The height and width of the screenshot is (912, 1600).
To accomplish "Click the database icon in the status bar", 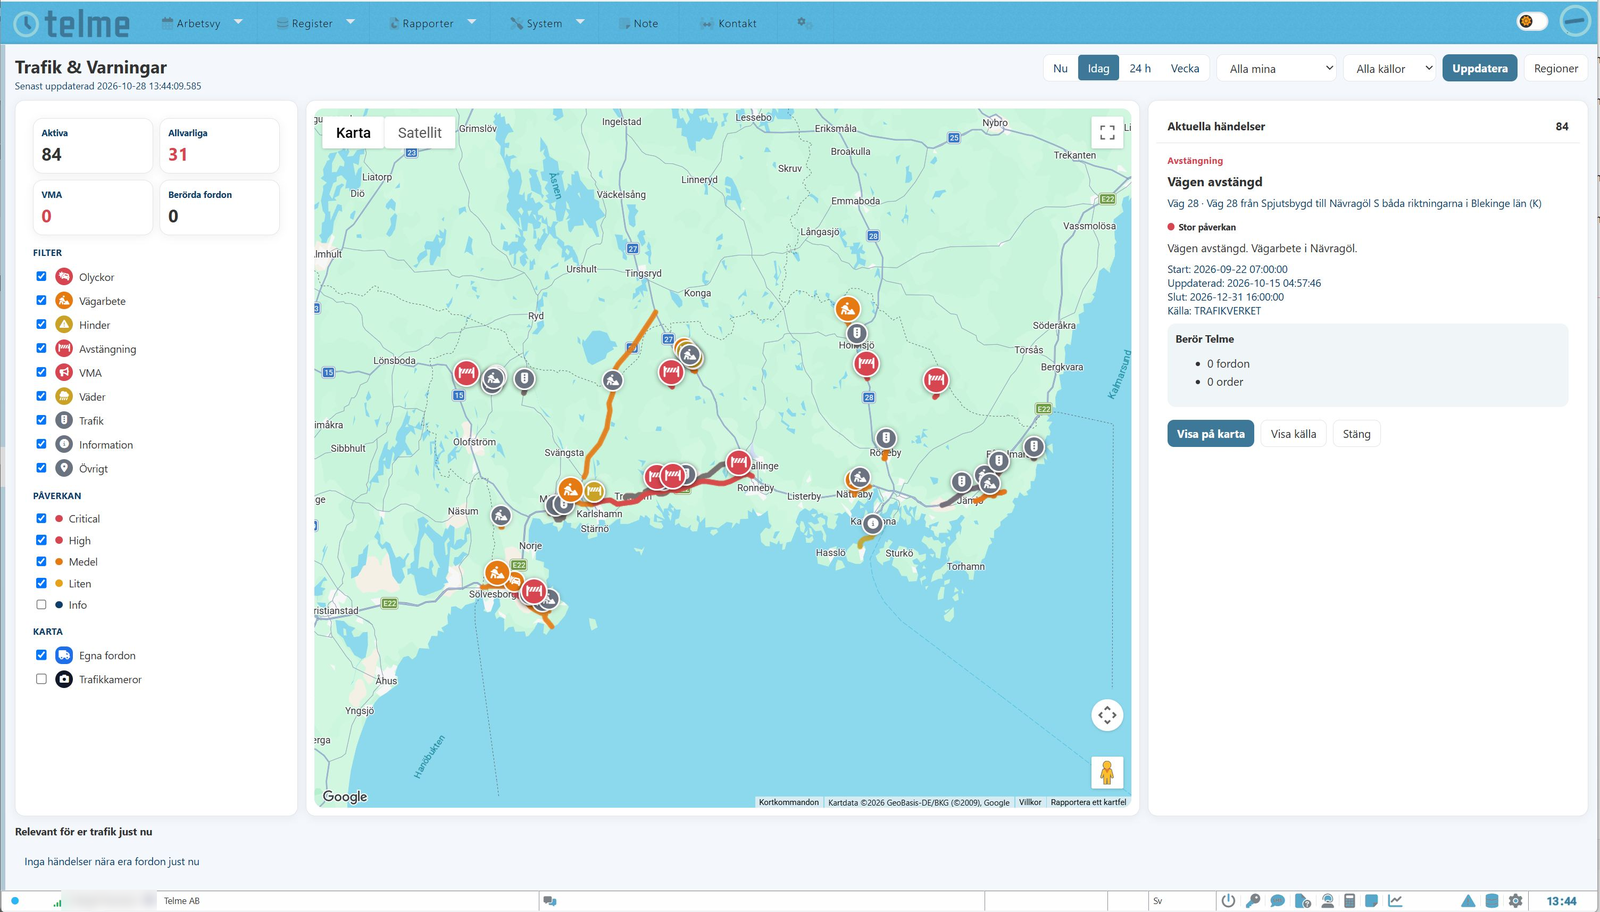I will pos(1492,901).
